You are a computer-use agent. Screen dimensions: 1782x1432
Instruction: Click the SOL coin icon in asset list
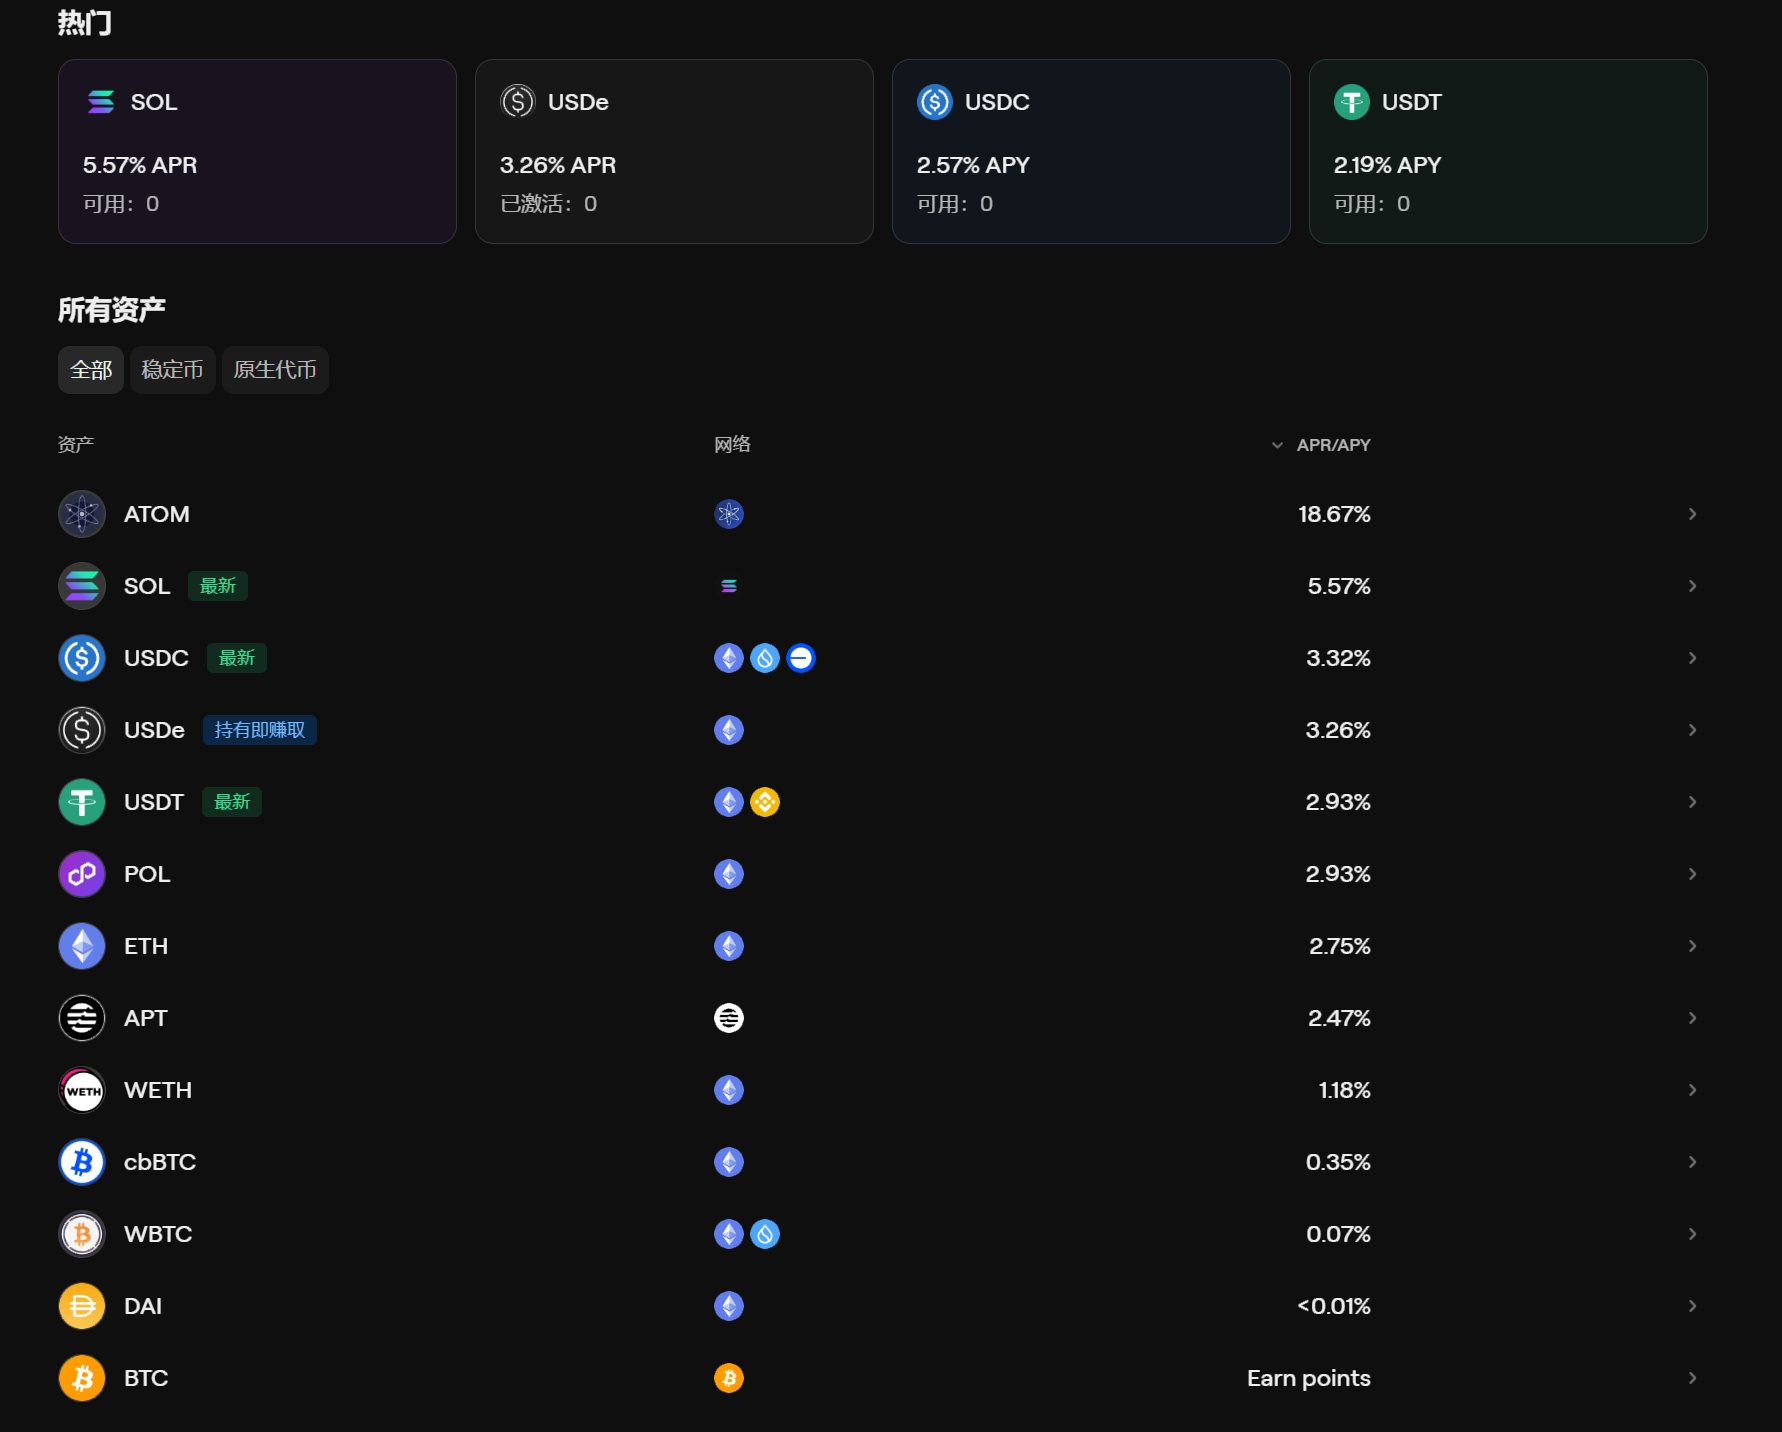(x=82, y=586)
